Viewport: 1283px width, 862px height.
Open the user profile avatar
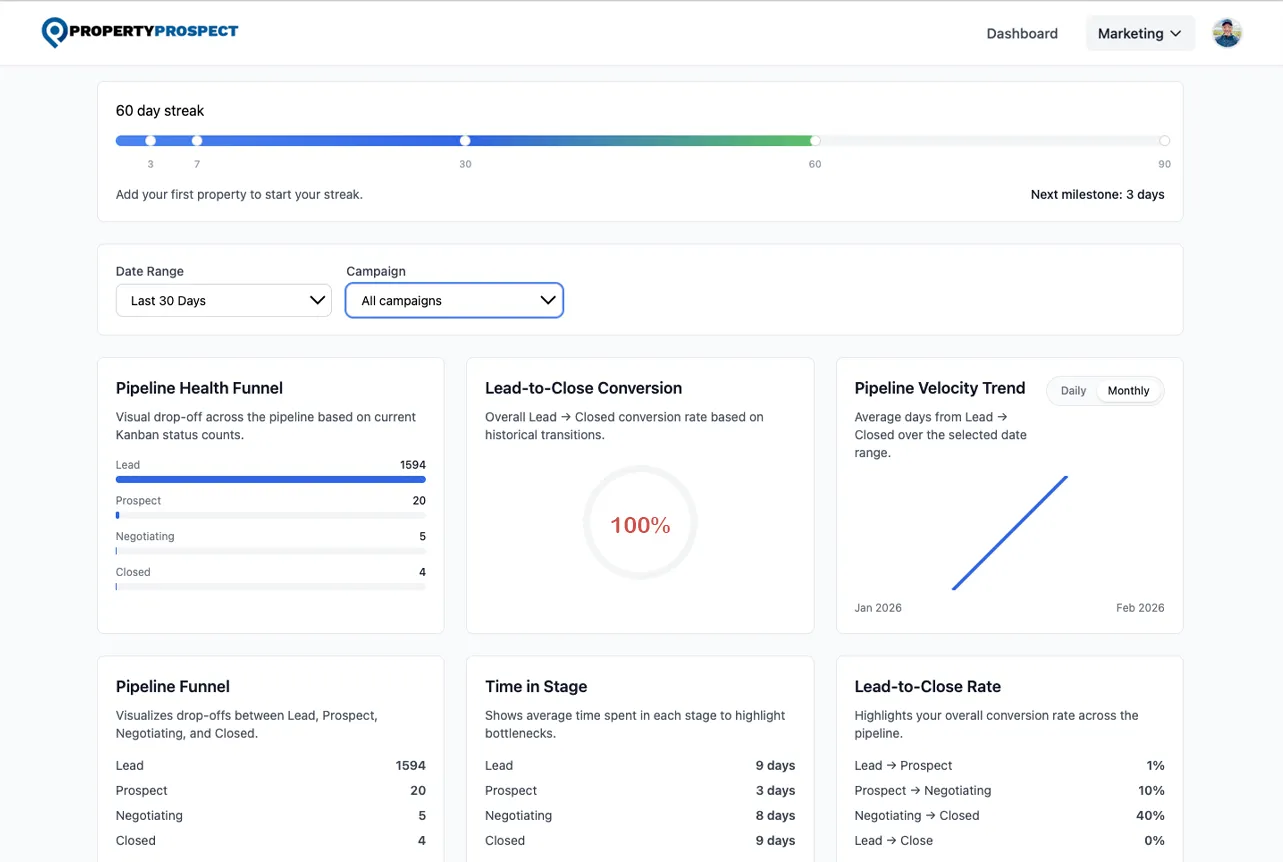pyautogui.click(x=1227, y=31)
